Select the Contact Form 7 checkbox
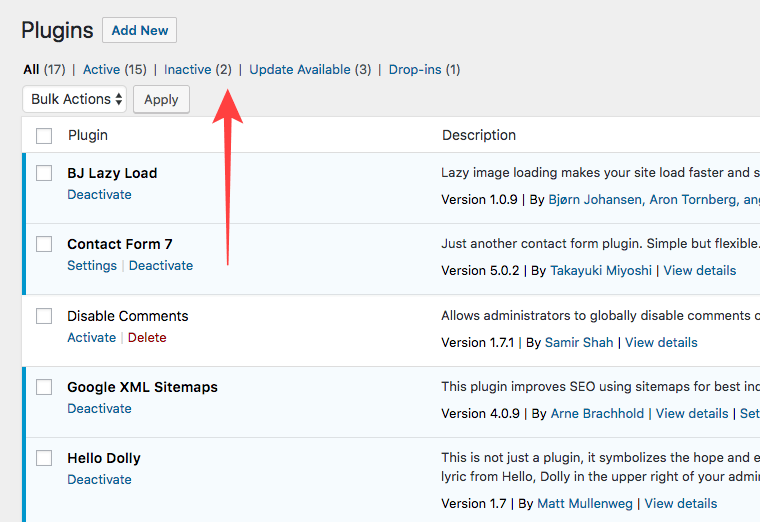 (44, 244)
